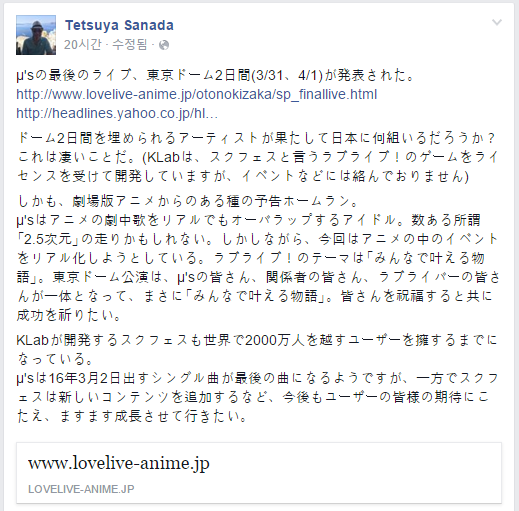This screenshot has width=519, height=511.
Task: Click the 20시간 post timestamp
Action: pos(82,45)
